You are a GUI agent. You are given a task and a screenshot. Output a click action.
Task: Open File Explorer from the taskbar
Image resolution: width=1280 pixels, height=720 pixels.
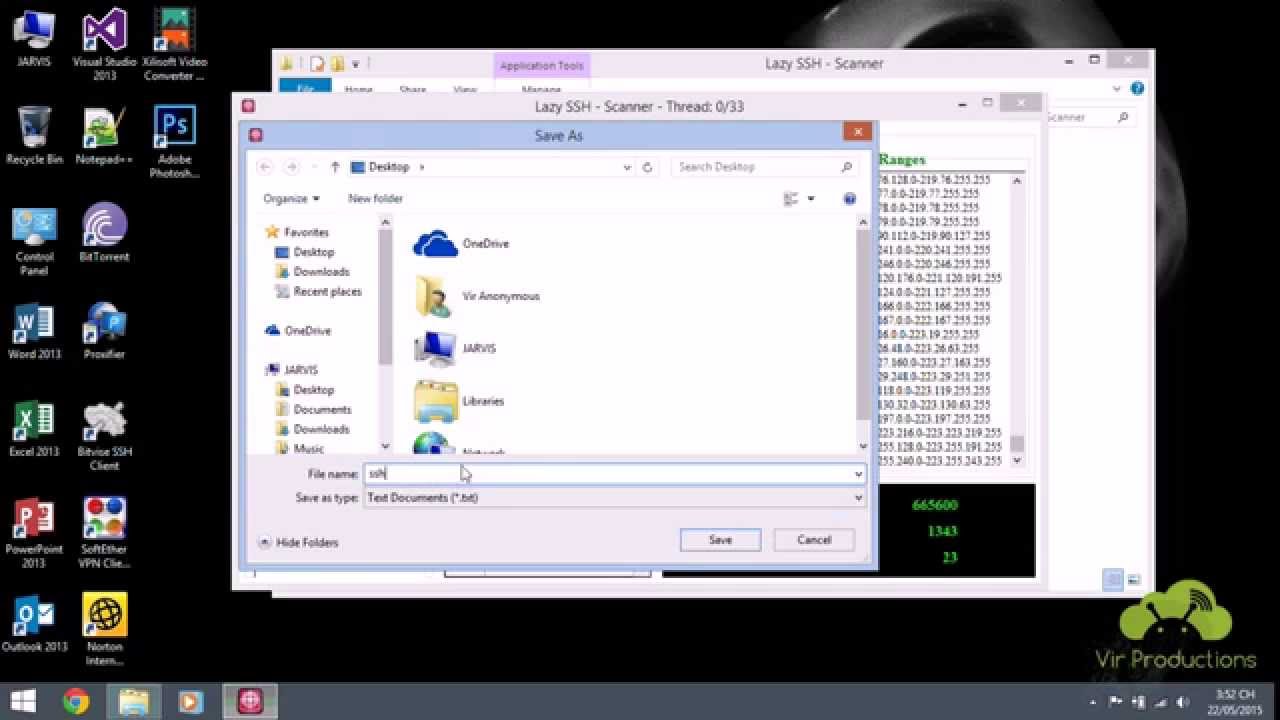134,701
